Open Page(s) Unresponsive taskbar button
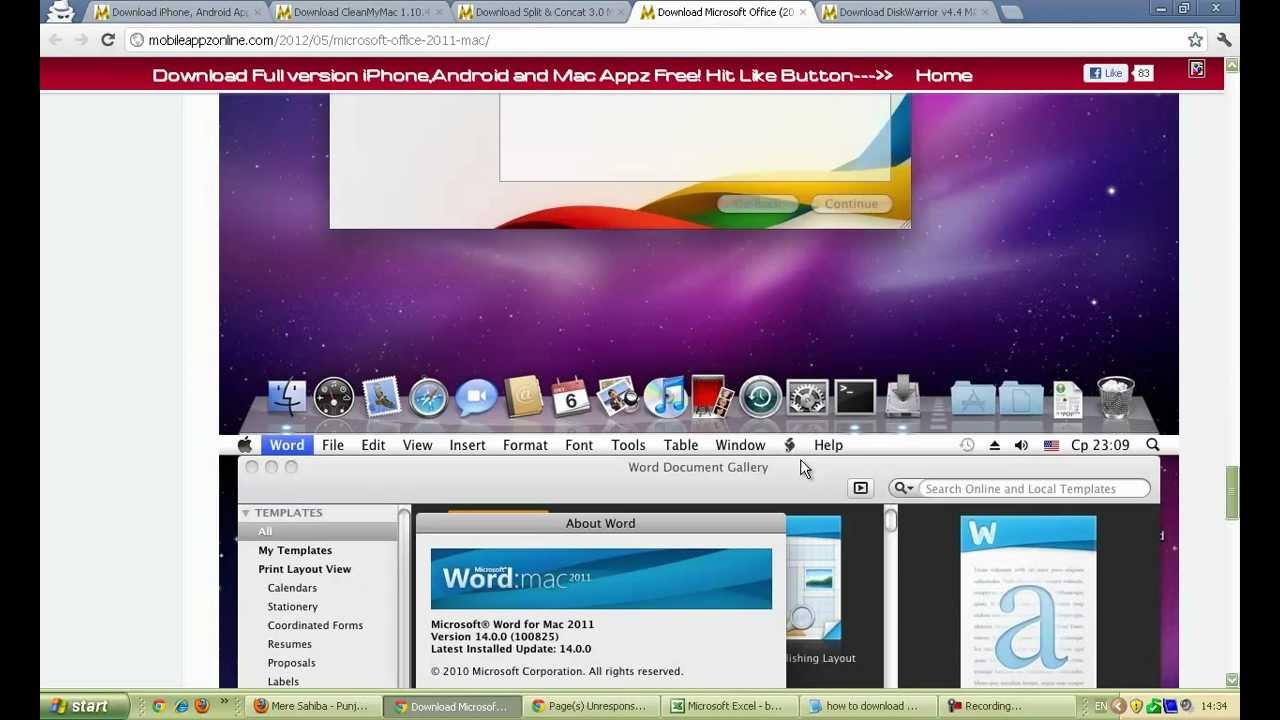 click(594, 706)
